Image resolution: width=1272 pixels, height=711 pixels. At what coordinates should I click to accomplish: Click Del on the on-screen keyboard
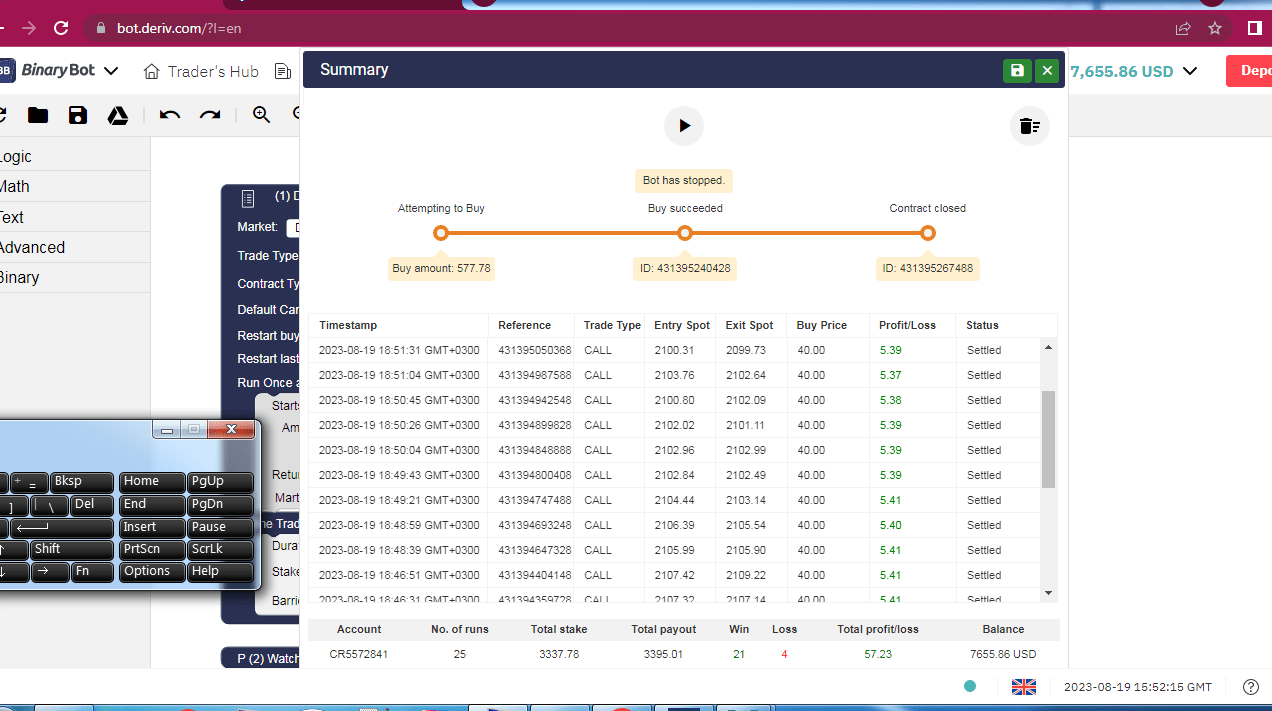[x=92, y=505]
